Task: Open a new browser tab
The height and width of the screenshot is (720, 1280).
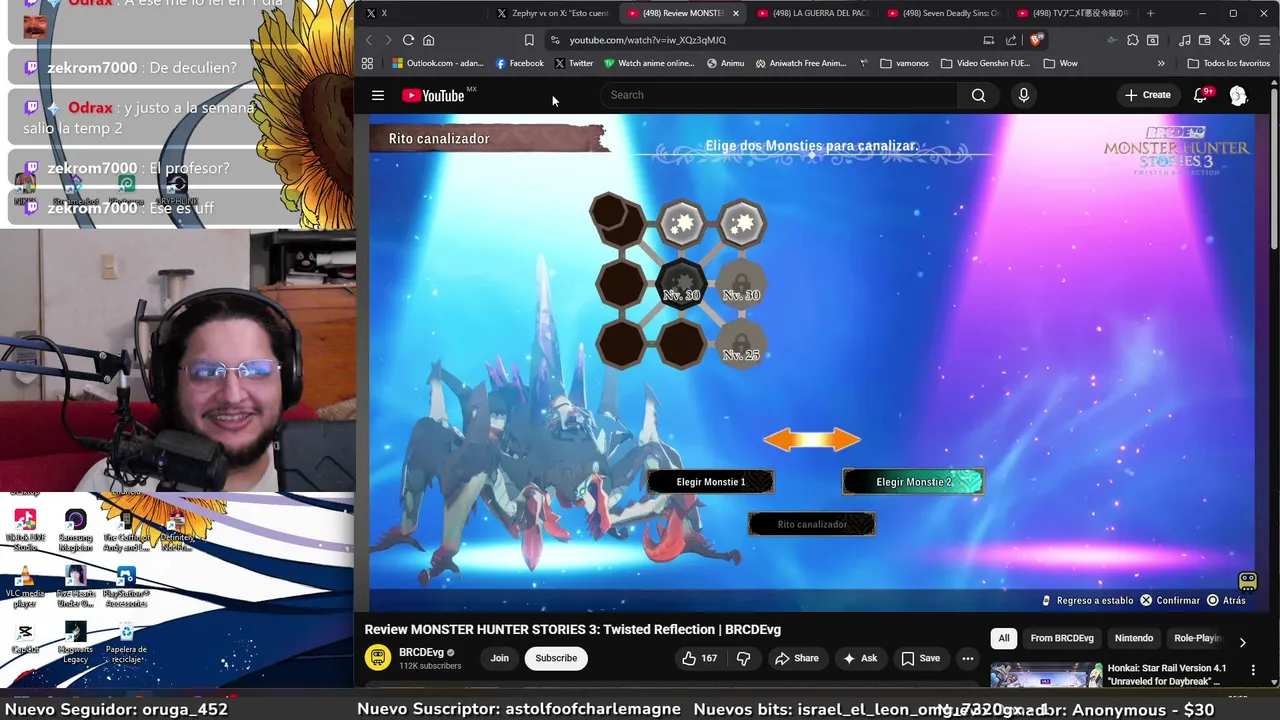Action: (x=1150, y=13)
